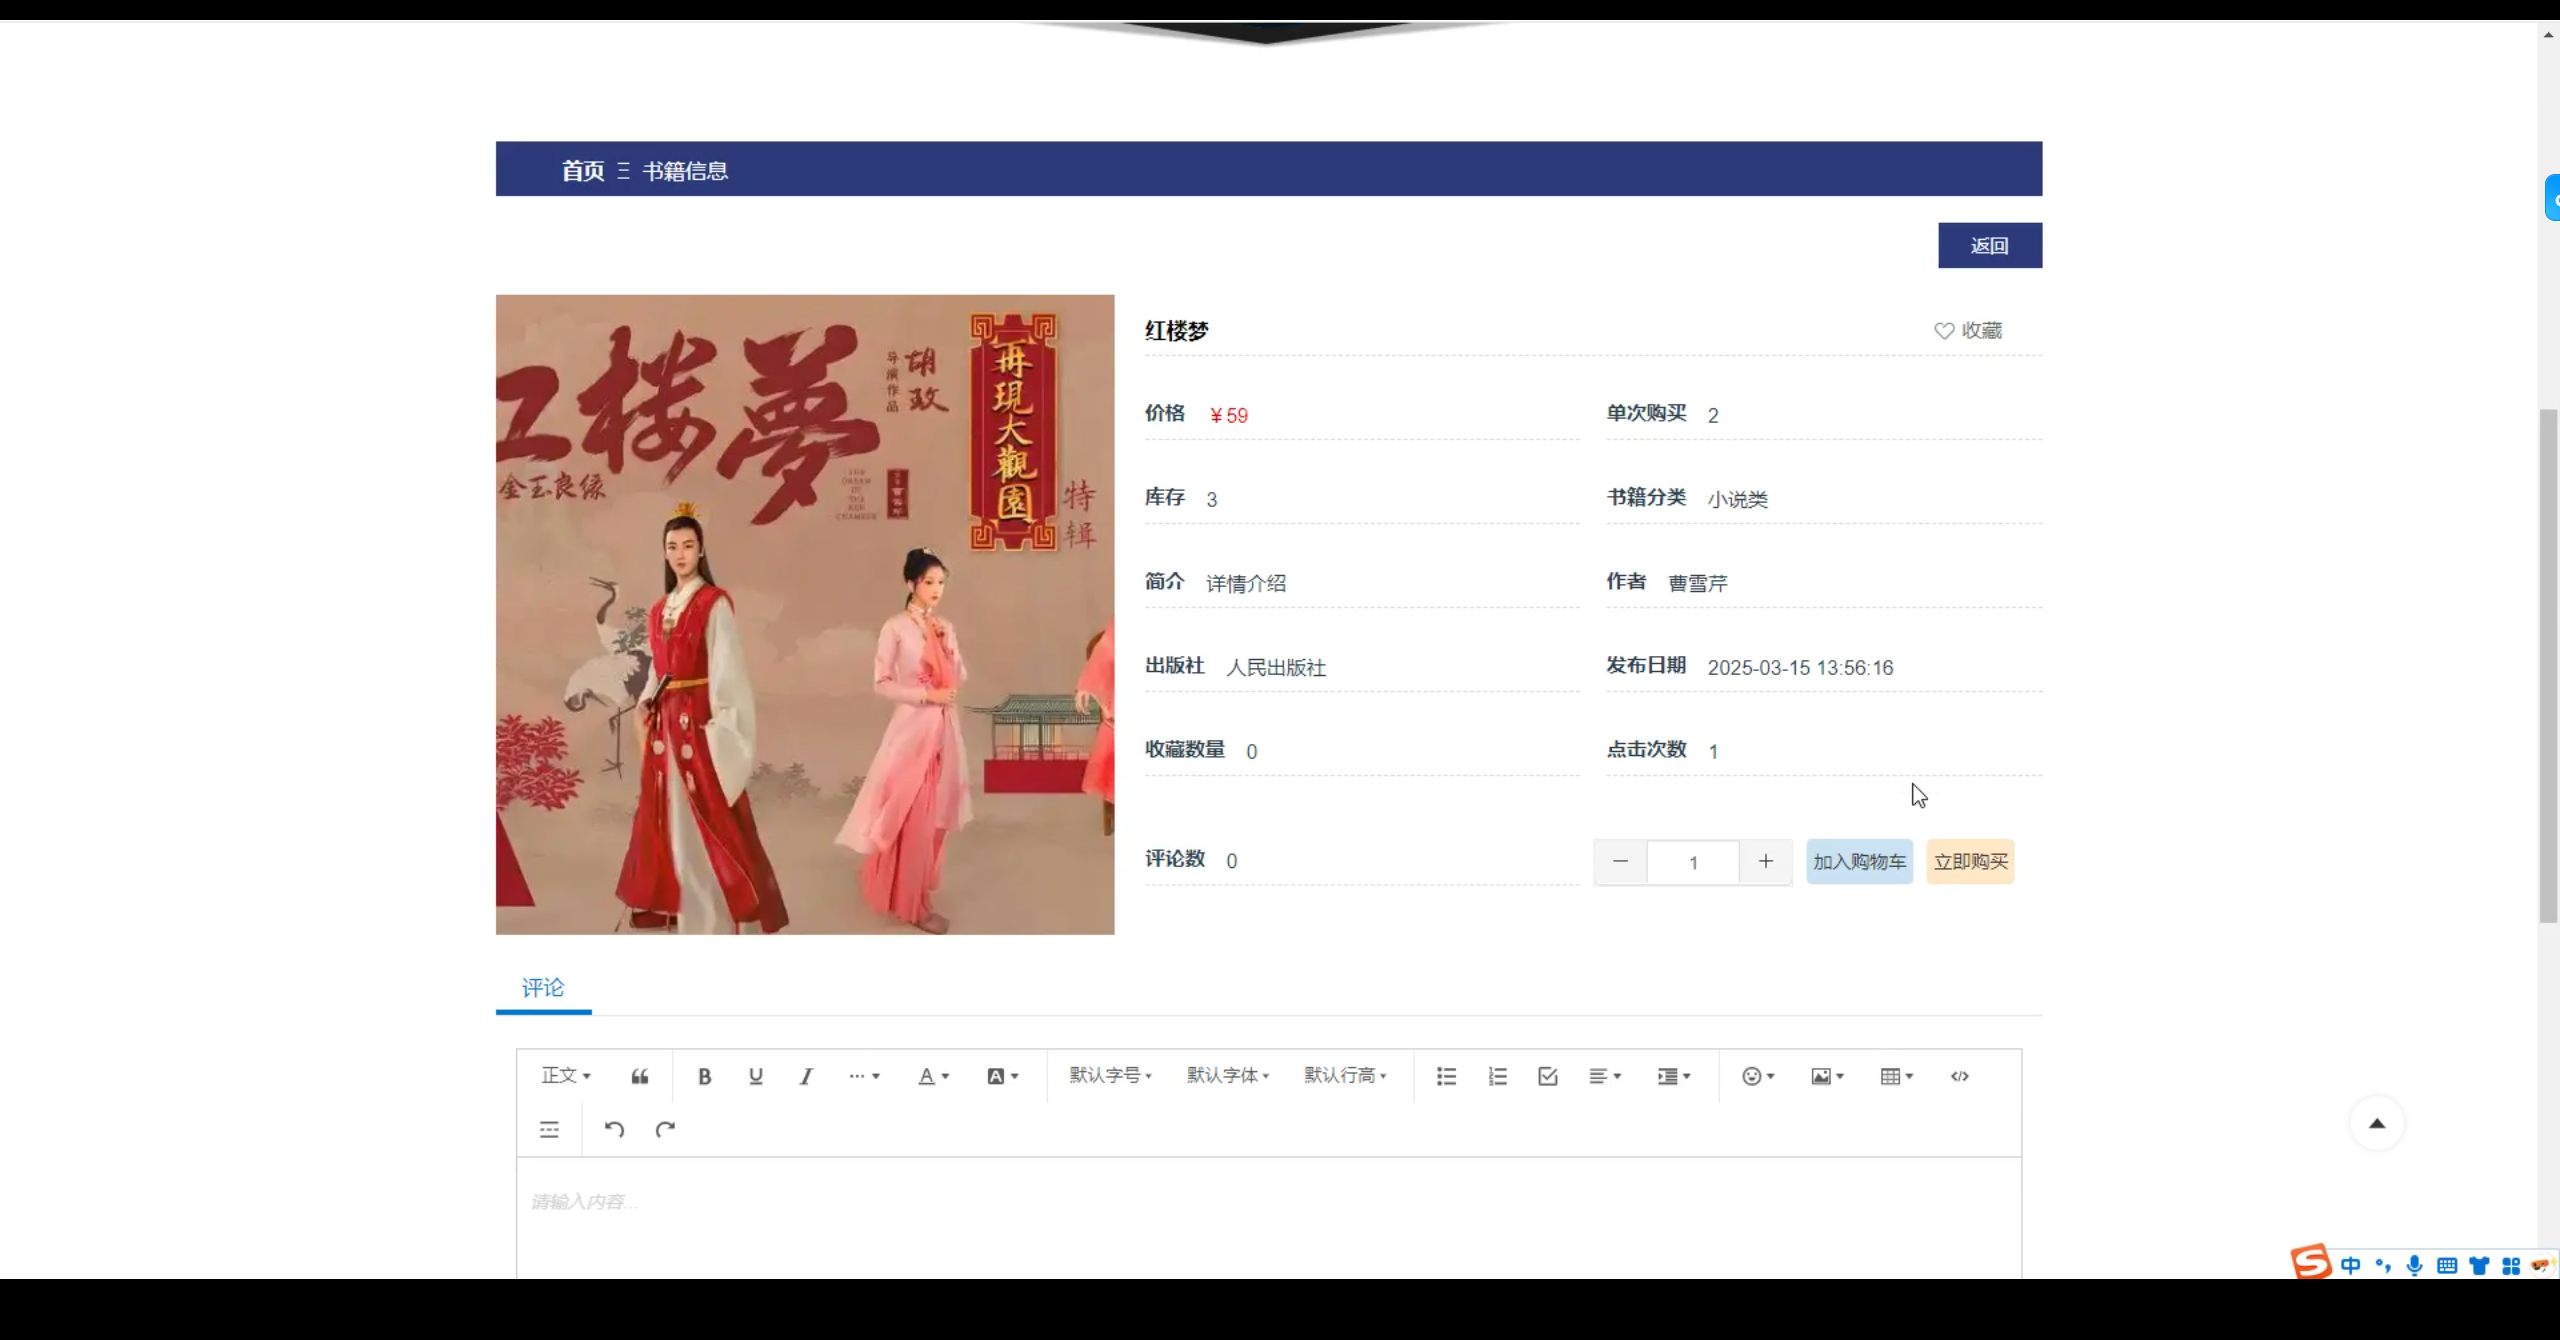Insert a numbered list
Screen dimensions: 2560x1340
[1497, 1076]
